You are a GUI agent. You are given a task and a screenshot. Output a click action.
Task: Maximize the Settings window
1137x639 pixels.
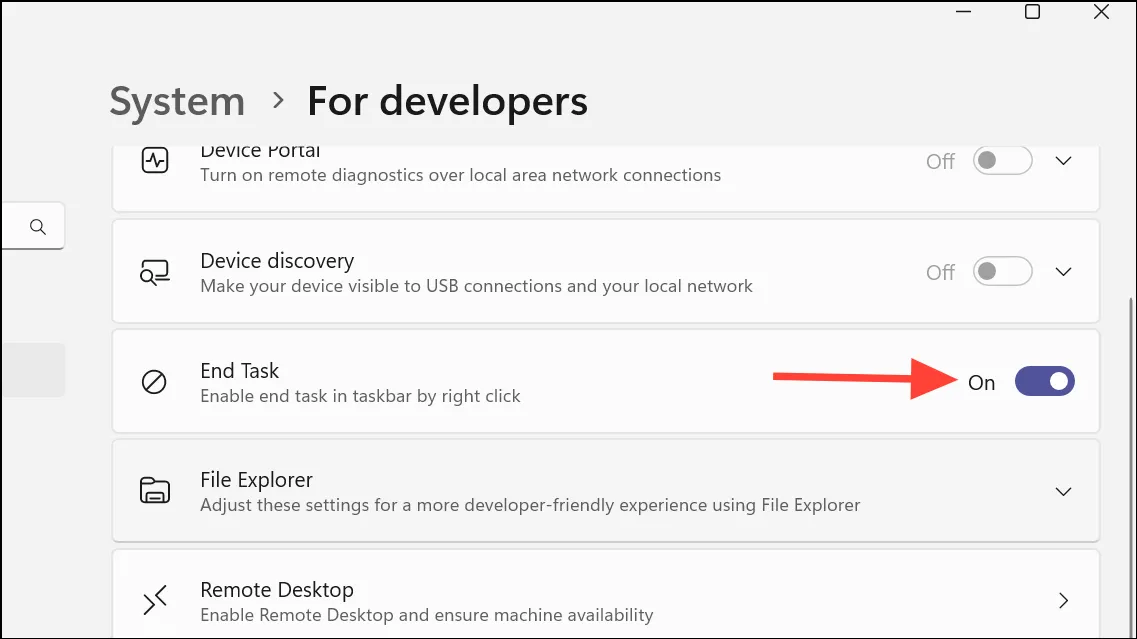[1033, 12]
